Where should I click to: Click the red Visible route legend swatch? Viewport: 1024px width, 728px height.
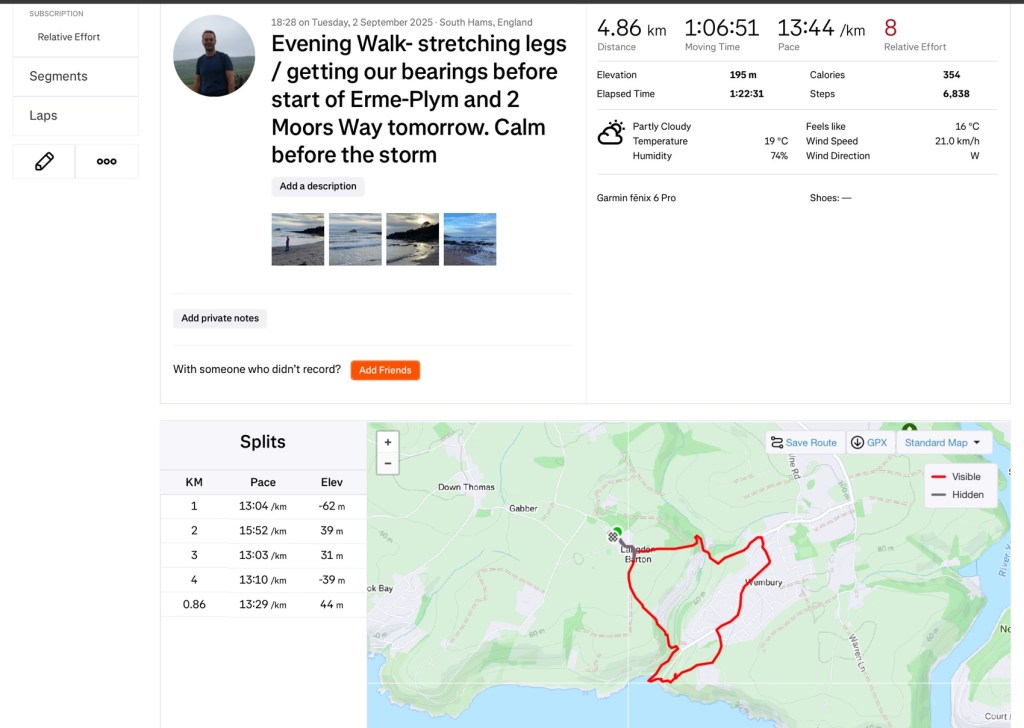[939, 477]
